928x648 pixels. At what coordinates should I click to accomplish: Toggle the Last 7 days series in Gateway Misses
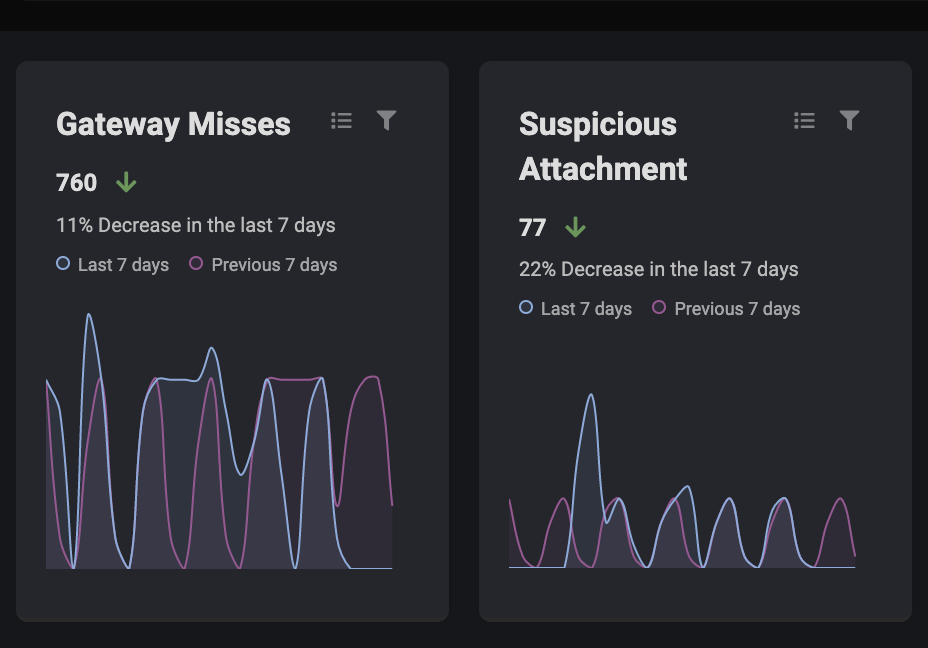(x=112, y=265)
